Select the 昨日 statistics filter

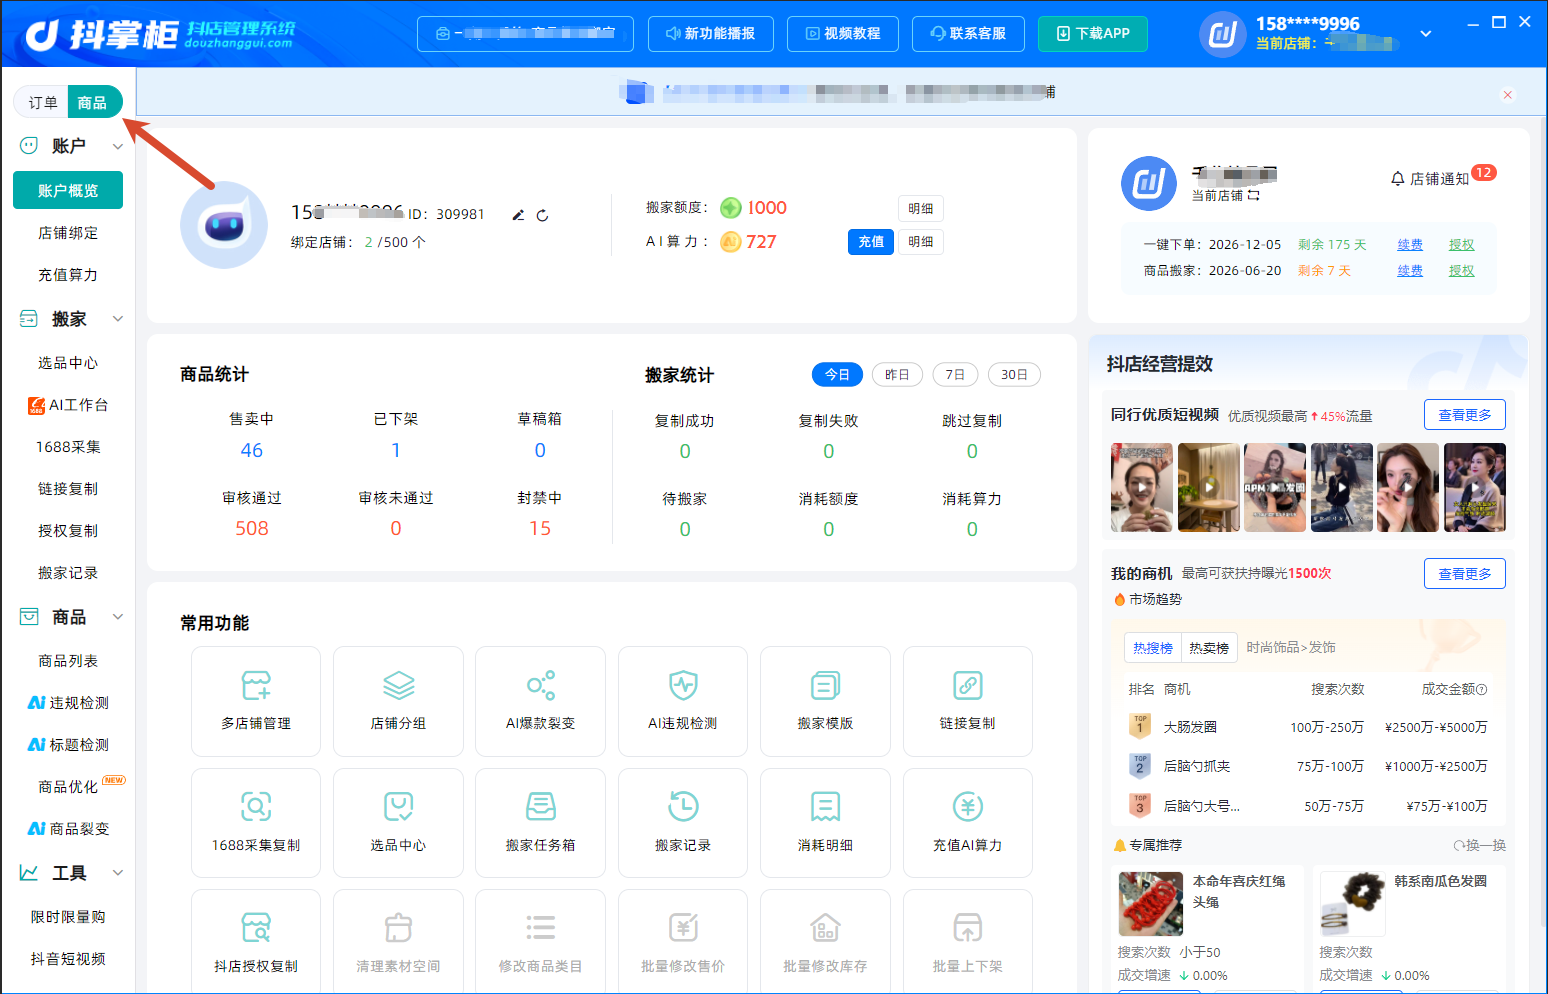pos(897,374)
